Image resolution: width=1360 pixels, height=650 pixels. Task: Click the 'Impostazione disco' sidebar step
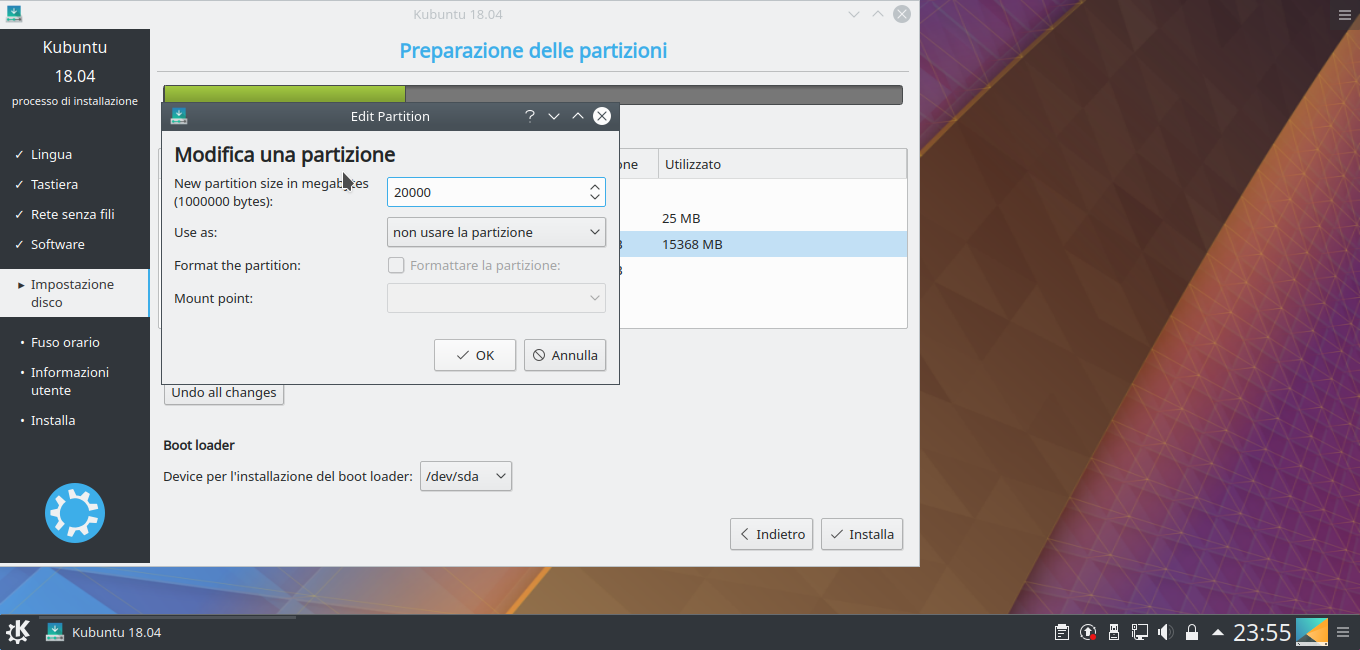75,293
